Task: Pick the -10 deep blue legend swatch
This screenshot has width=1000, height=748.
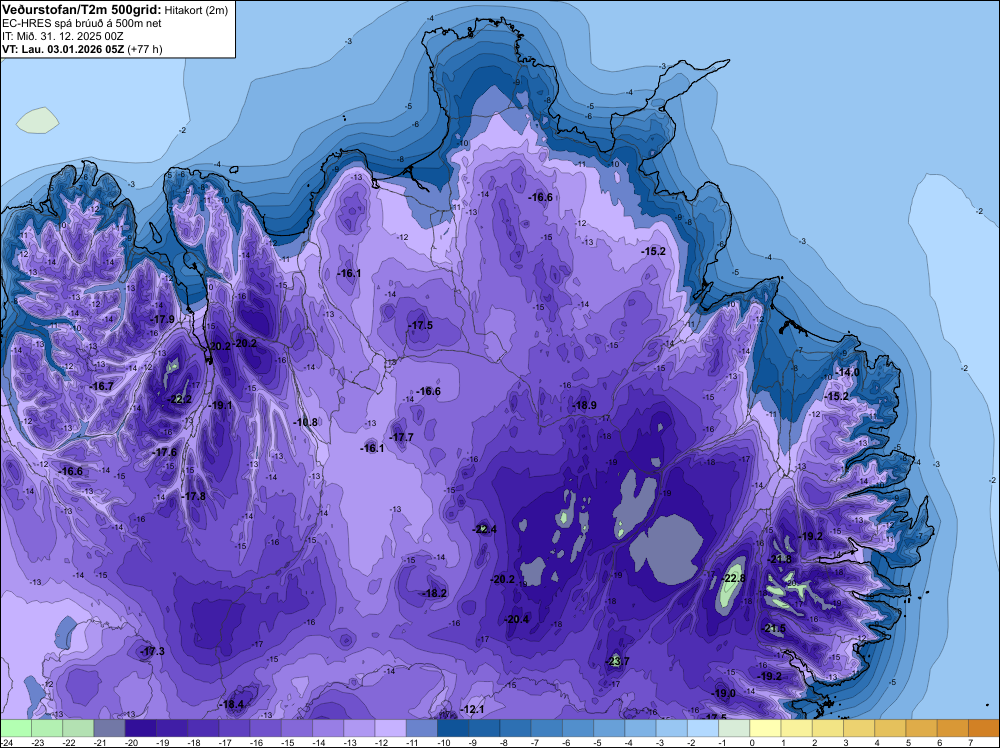Action: coord(453,728)
